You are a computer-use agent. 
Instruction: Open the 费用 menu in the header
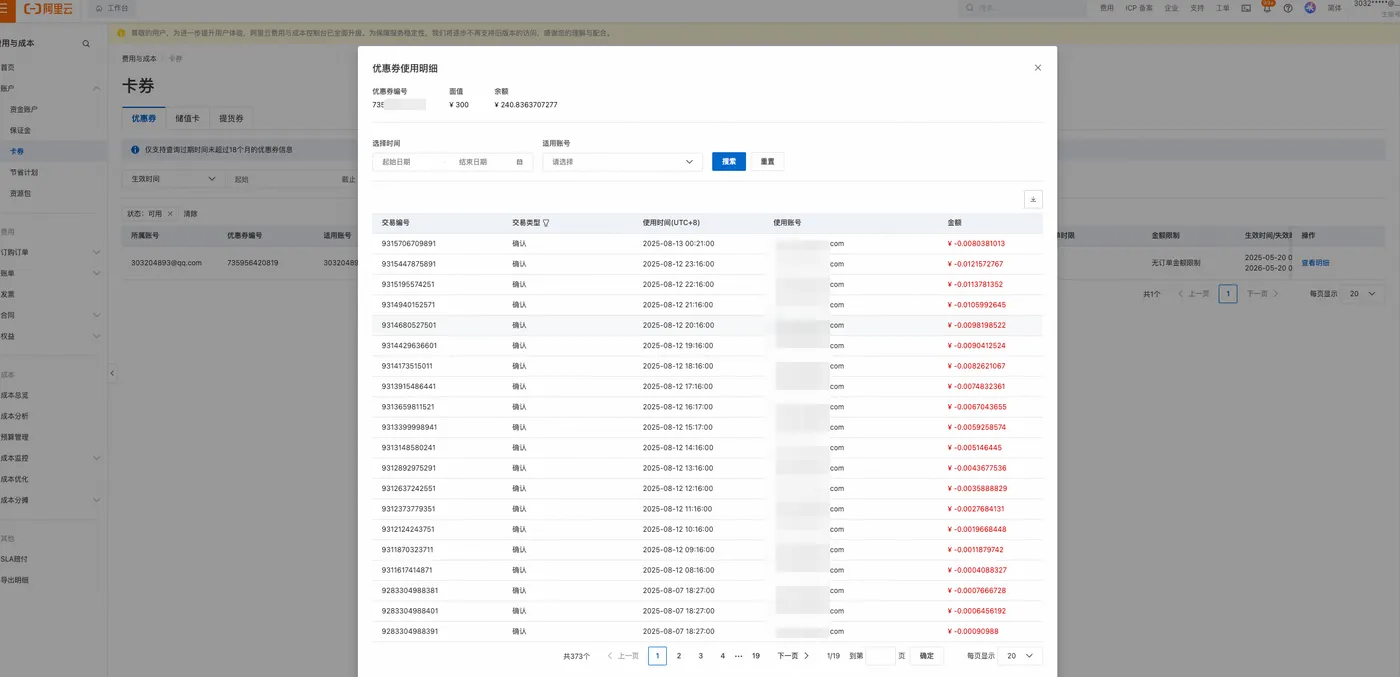click(1107, 7)
